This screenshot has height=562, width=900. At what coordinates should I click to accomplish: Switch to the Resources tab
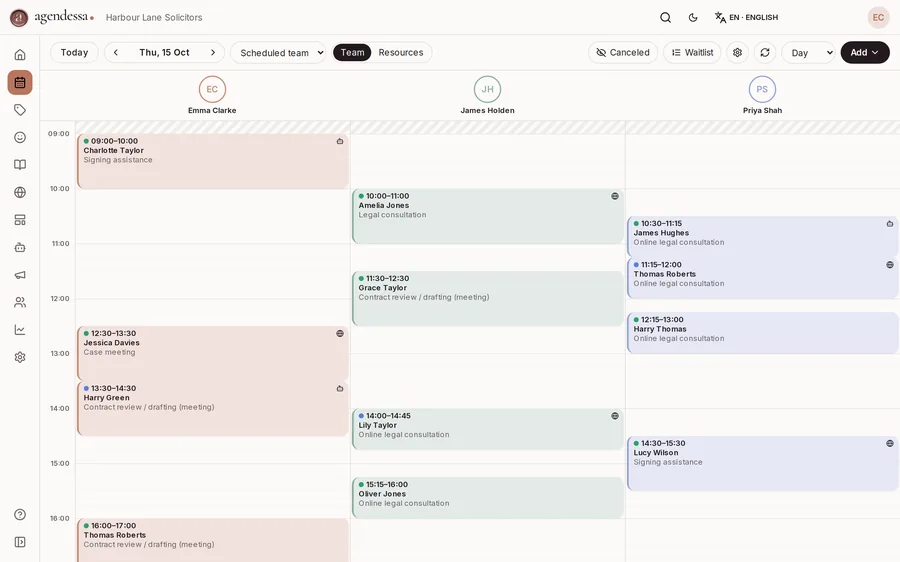click(401, 52)
